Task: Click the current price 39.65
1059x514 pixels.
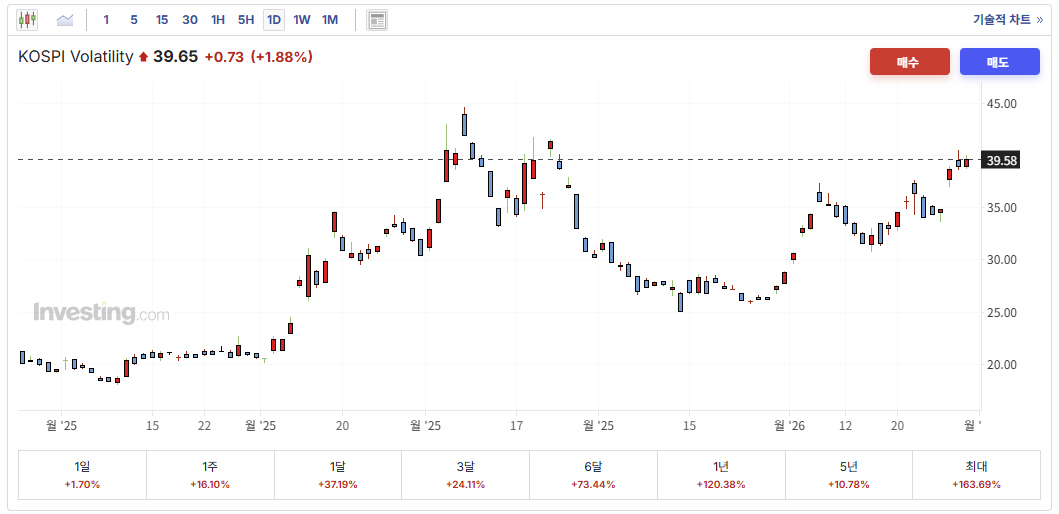Action: point(176,57)
